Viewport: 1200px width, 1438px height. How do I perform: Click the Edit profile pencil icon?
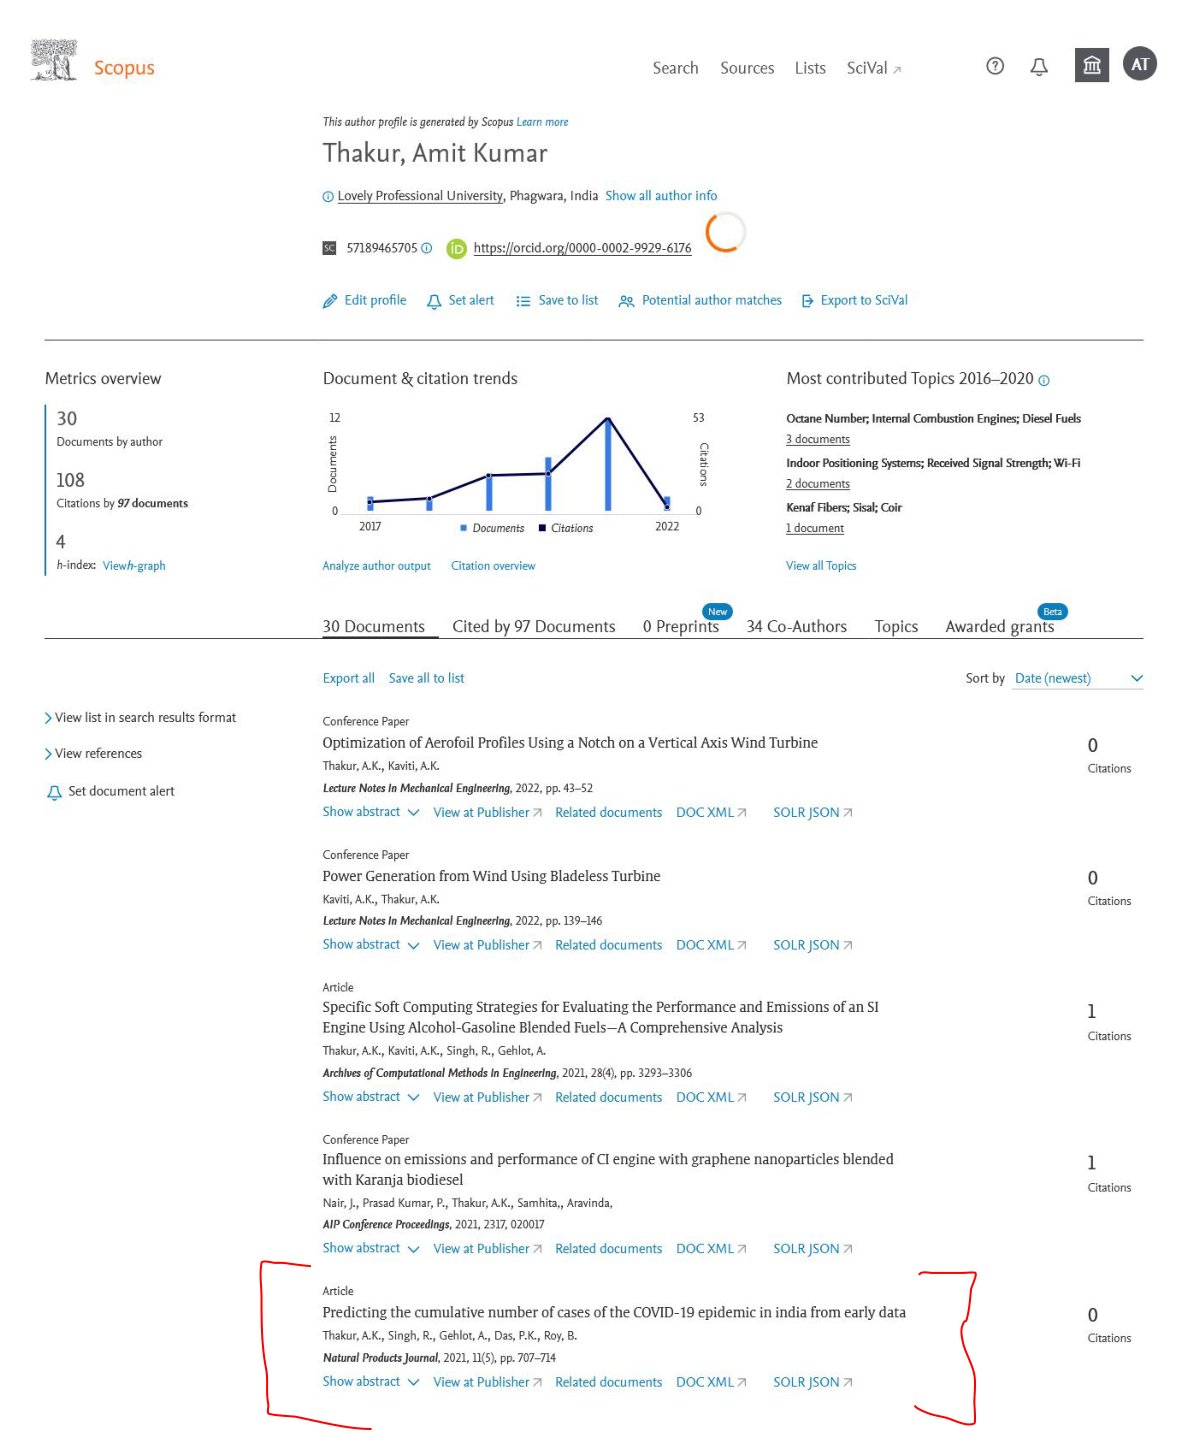(x=330, y=301)
